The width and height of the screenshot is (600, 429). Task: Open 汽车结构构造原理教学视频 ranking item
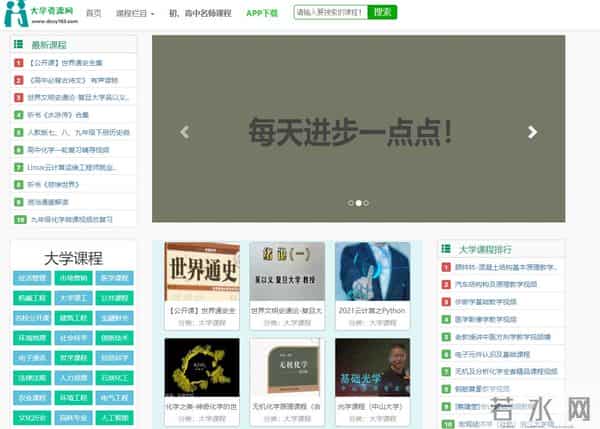pyautogui.click(x=496, y=284)
